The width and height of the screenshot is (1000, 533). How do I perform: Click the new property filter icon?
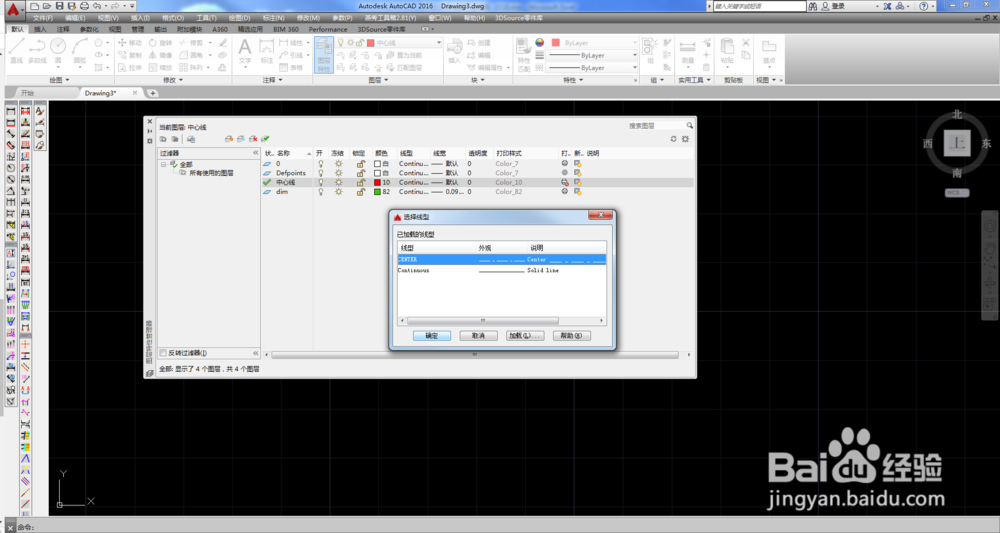(163, 138)
